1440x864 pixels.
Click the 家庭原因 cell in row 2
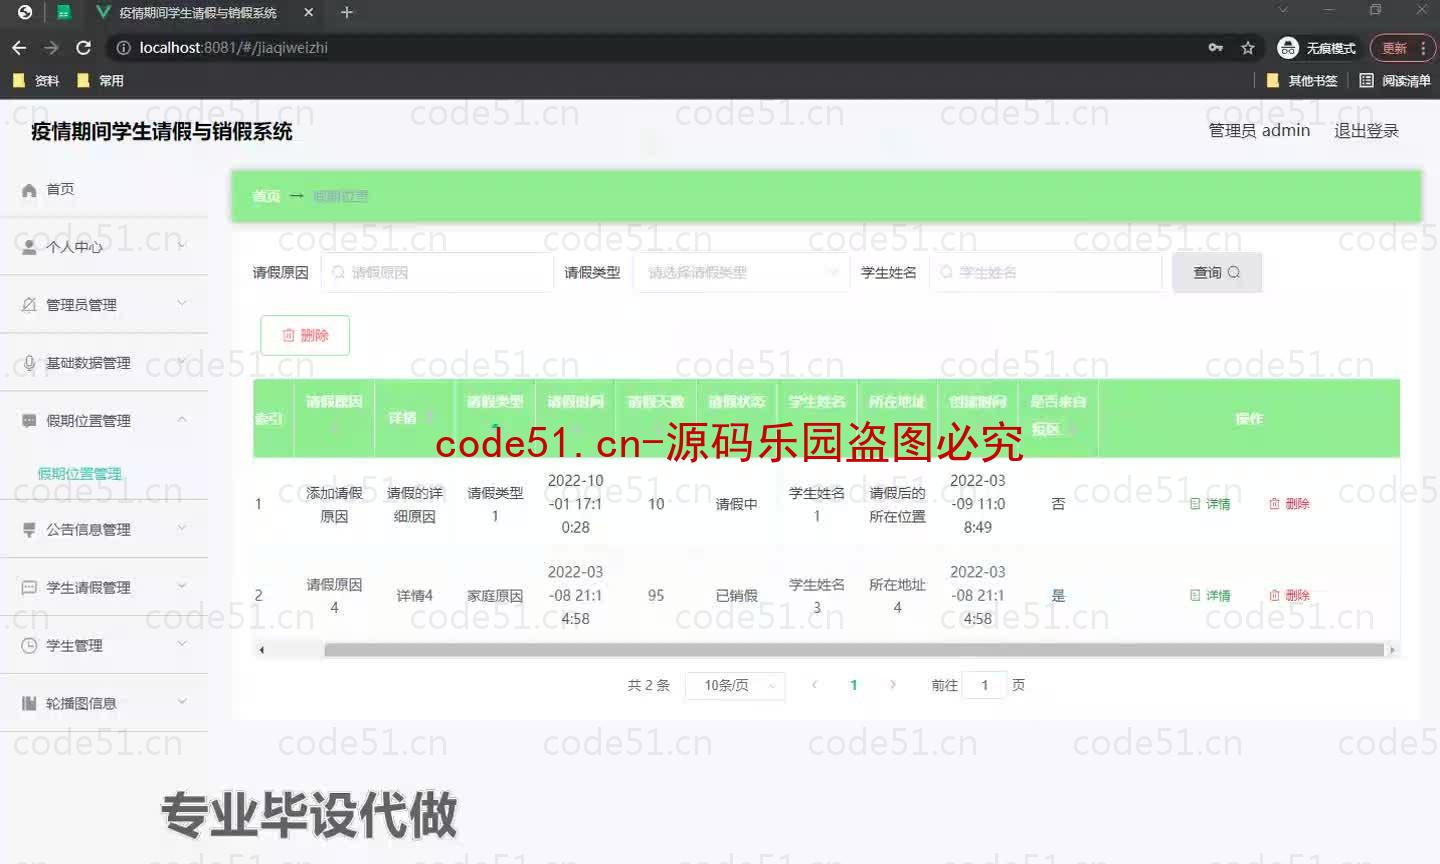coord(495,595)
